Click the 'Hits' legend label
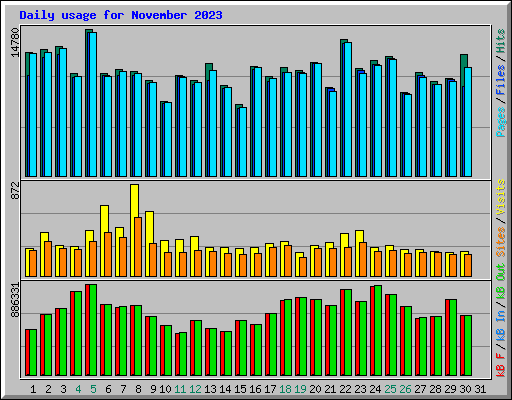The width and height of the screenshot is (512, 400). [x=501, y=41]
